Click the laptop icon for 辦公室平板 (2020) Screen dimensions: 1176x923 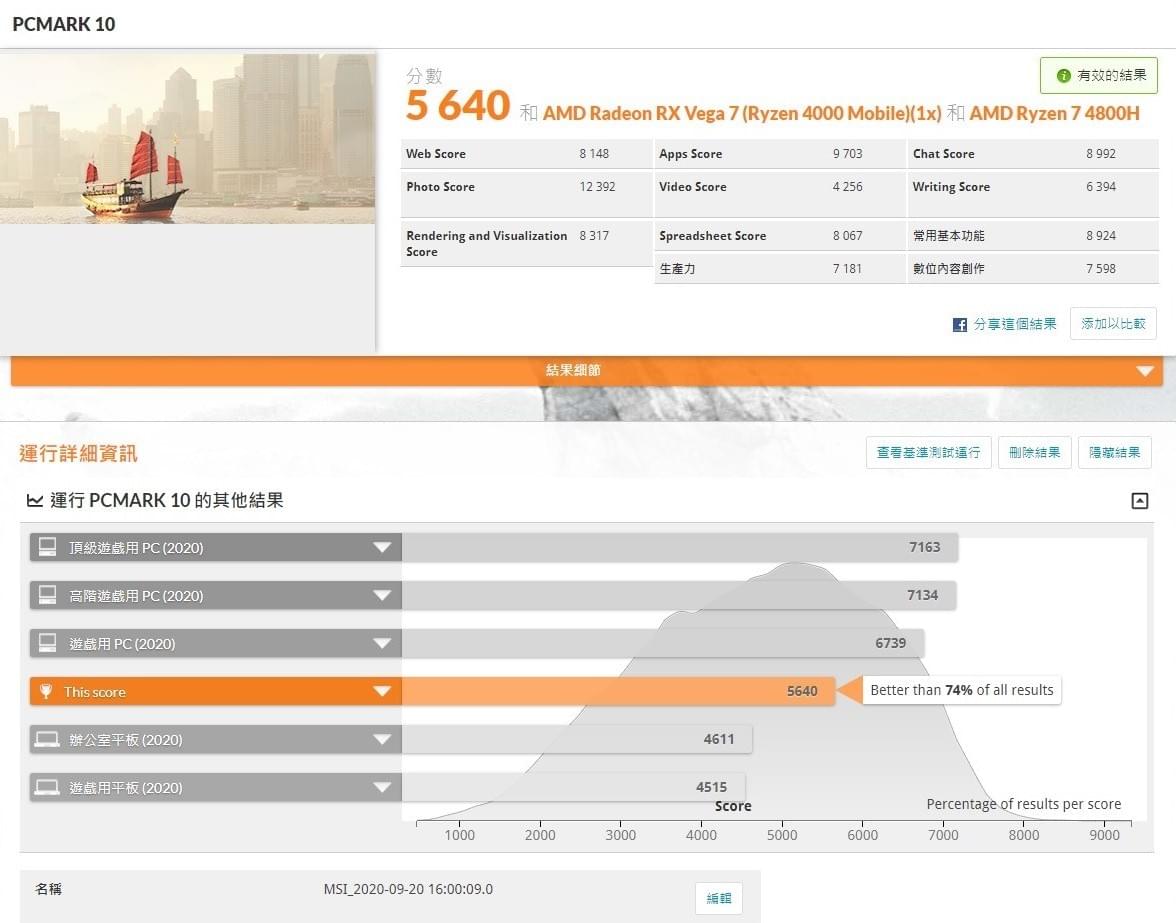[46, 739]
